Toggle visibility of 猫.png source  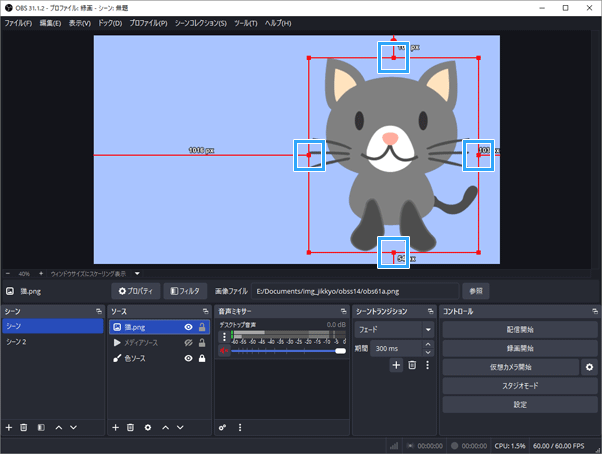[188, 327]
